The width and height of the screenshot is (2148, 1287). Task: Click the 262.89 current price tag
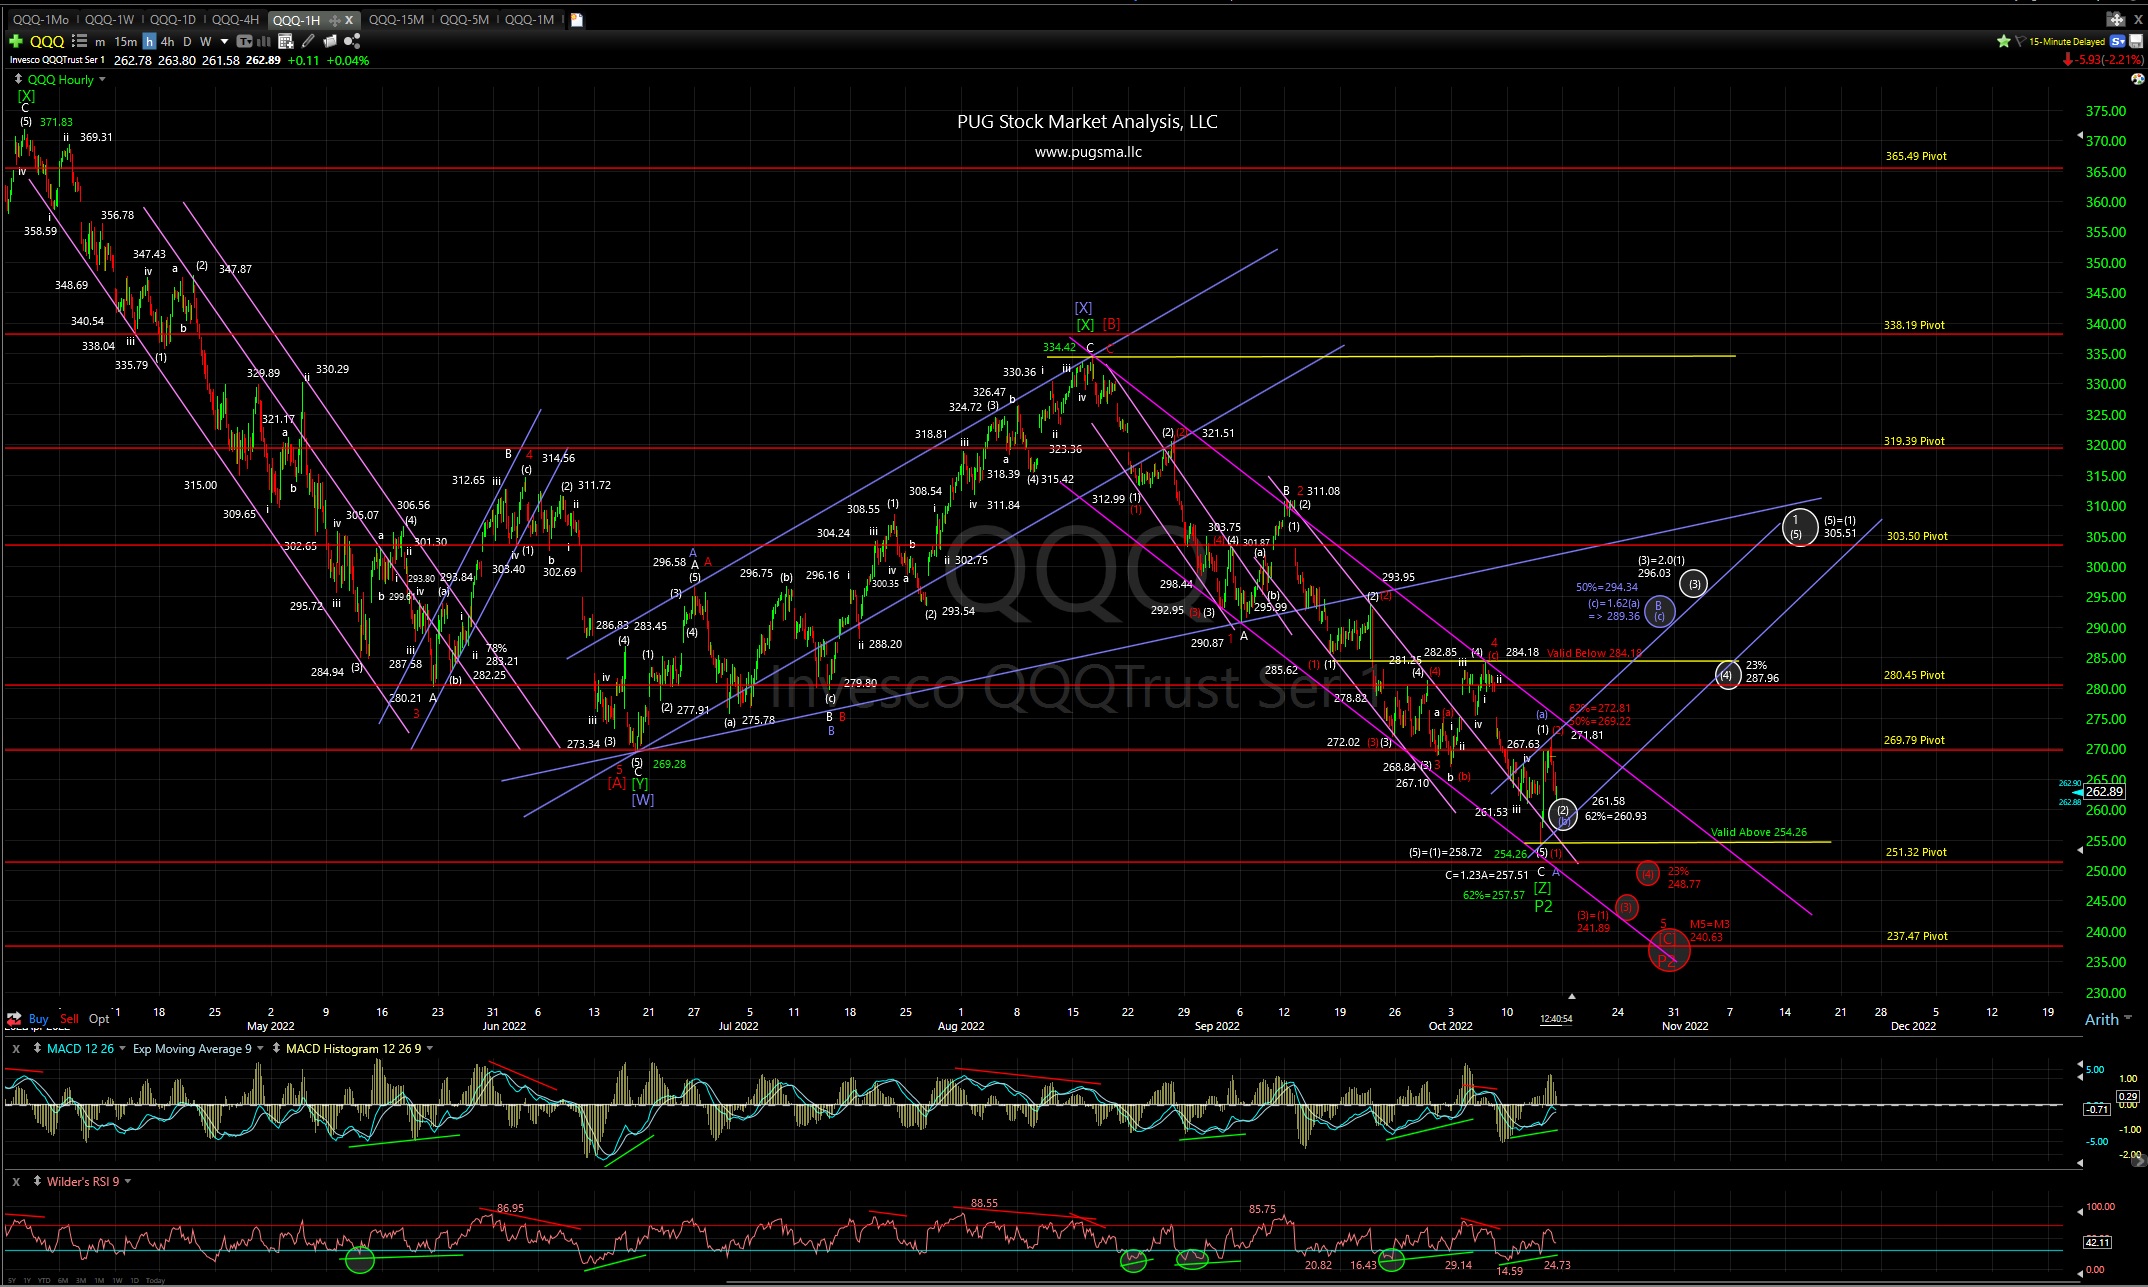tap(2104, 791)
